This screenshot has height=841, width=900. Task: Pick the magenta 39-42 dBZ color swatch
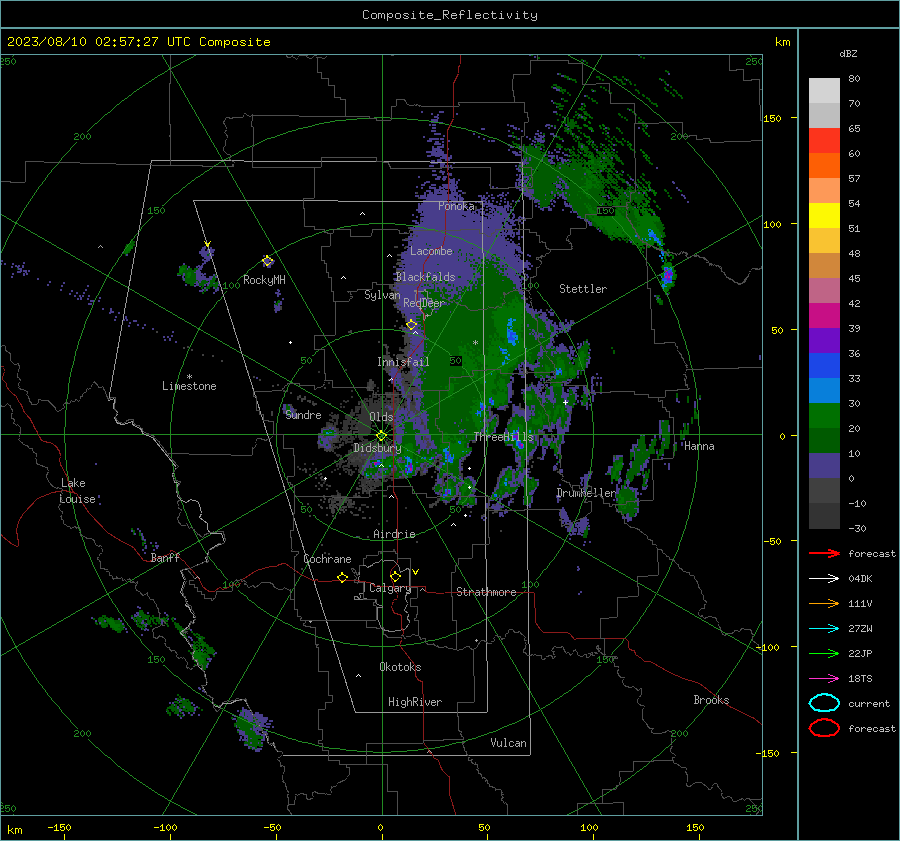824,316
